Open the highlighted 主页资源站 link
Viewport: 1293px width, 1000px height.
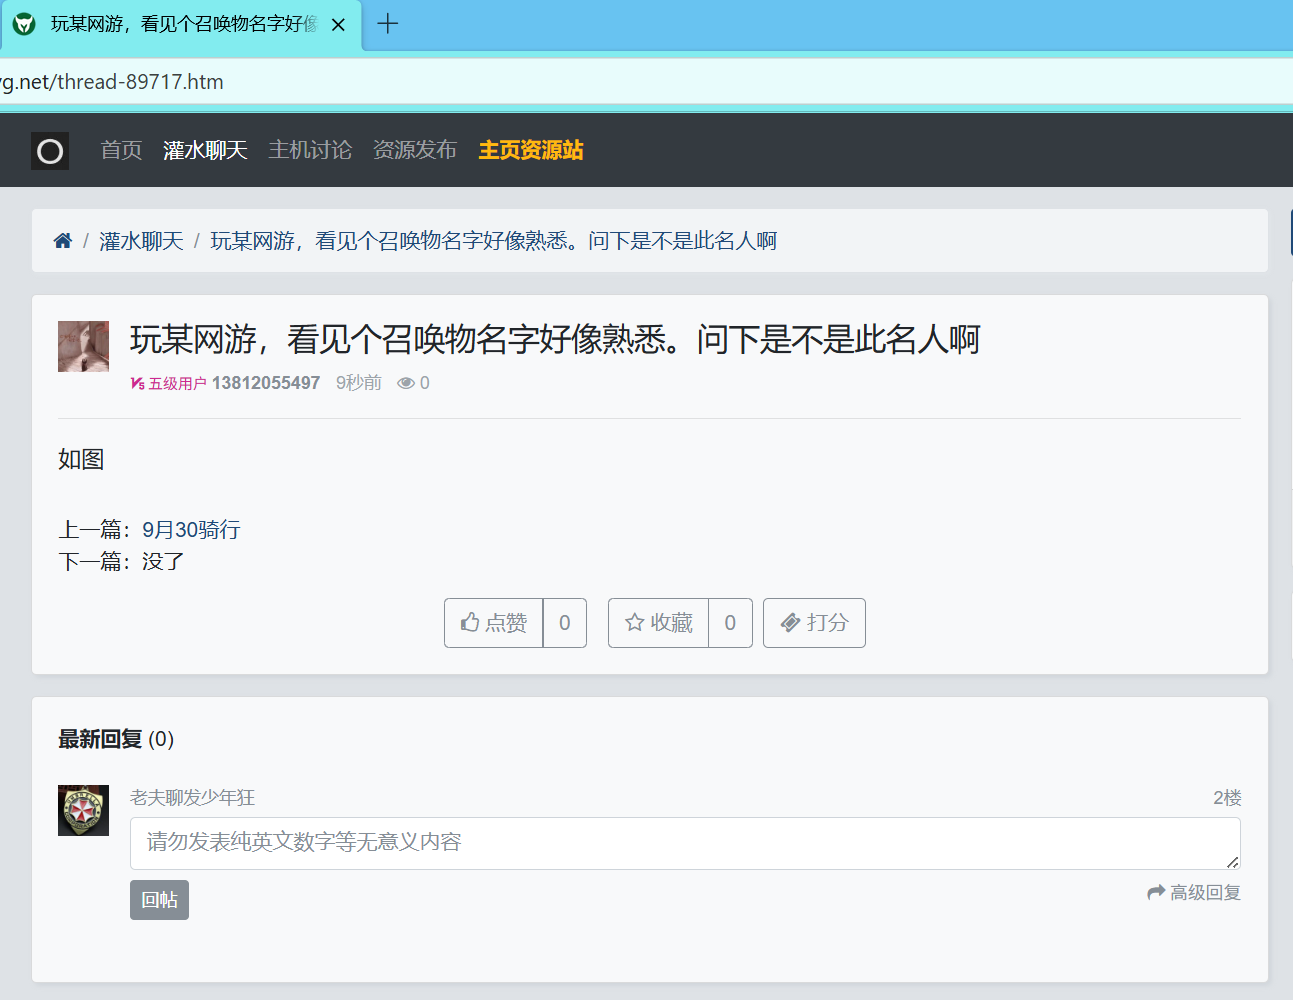point(531,150)
